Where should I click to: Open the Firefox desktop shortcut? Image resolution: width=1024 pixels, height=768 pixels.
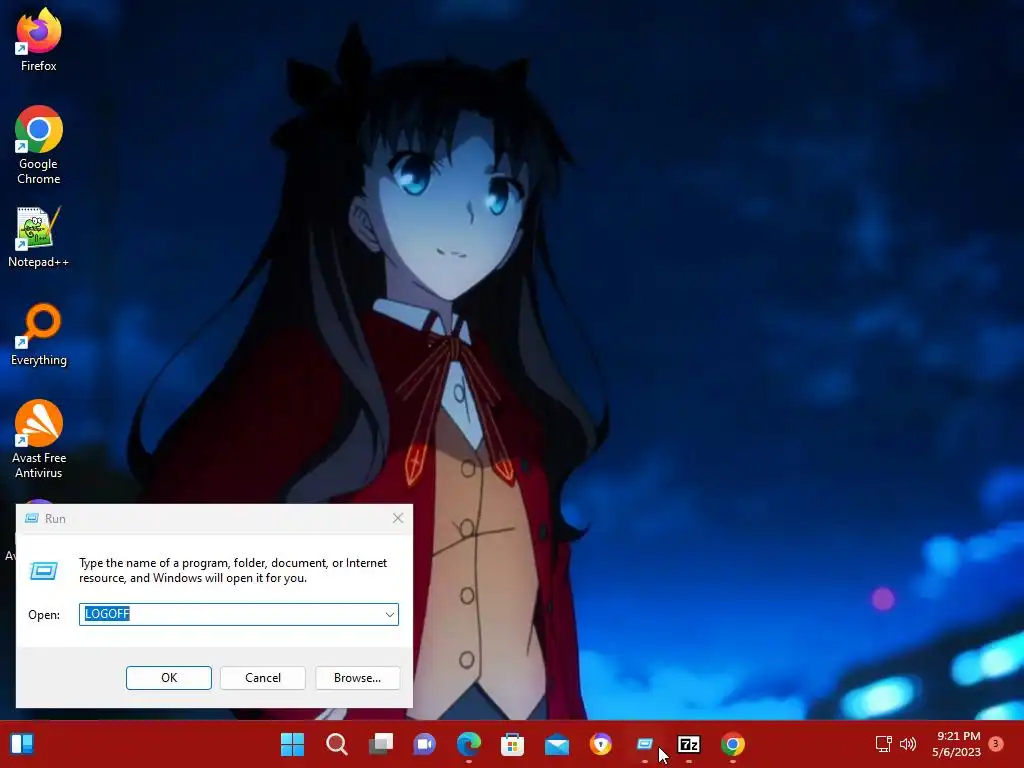[39, 39]
